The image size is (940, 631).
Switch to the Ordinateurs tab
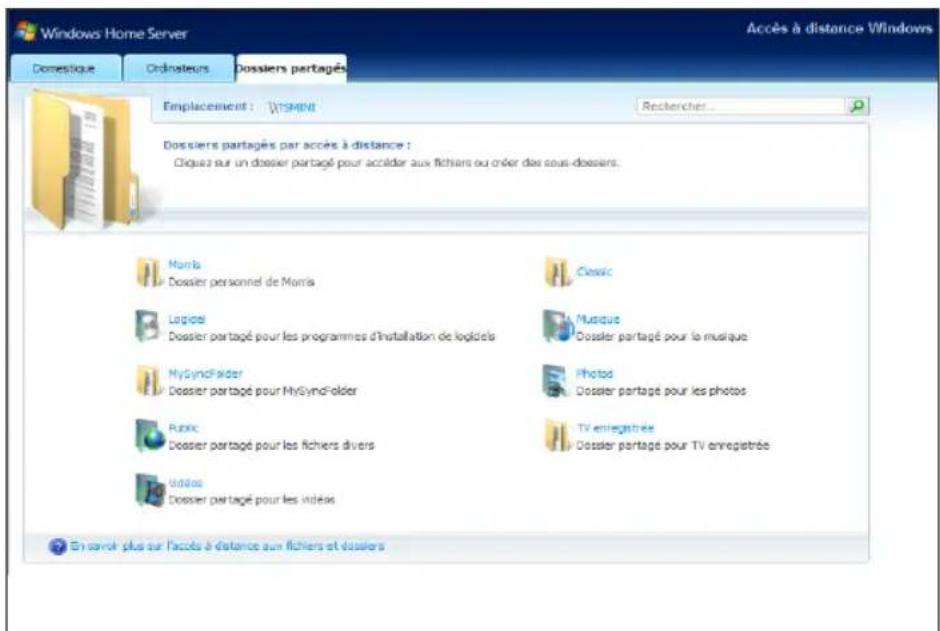(x=177, y=68)
